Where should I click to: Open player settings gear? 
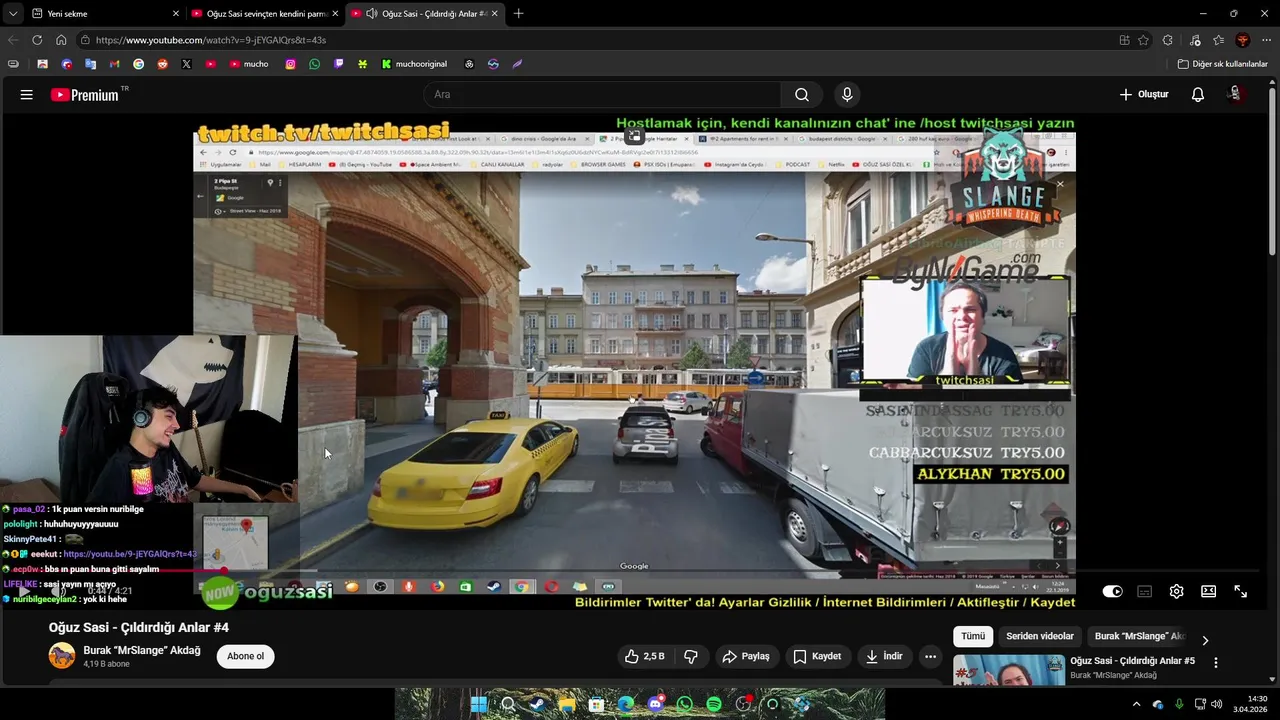click(x=1177, y=591)
